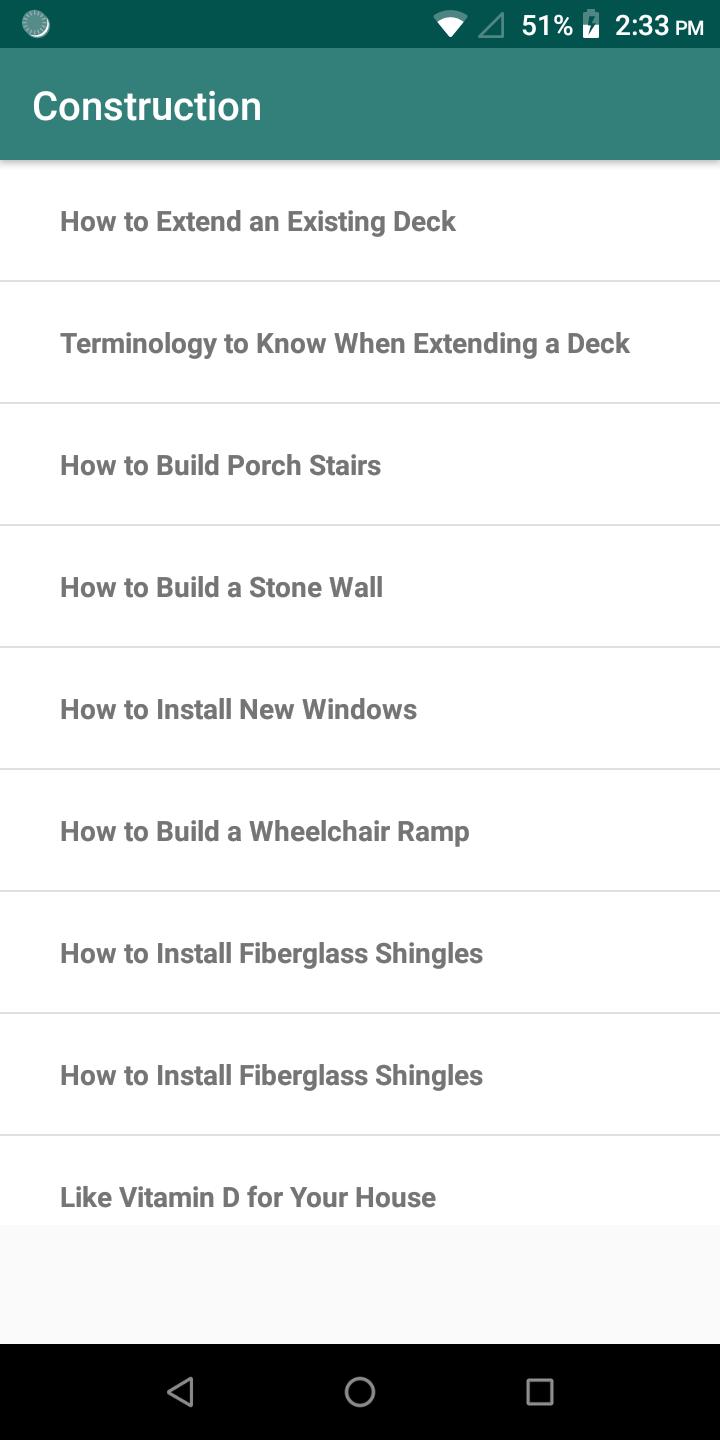Viewport: 720px width, 1440px height.
Task: Tap the battery charging icon
Action: tap(591, 24)
